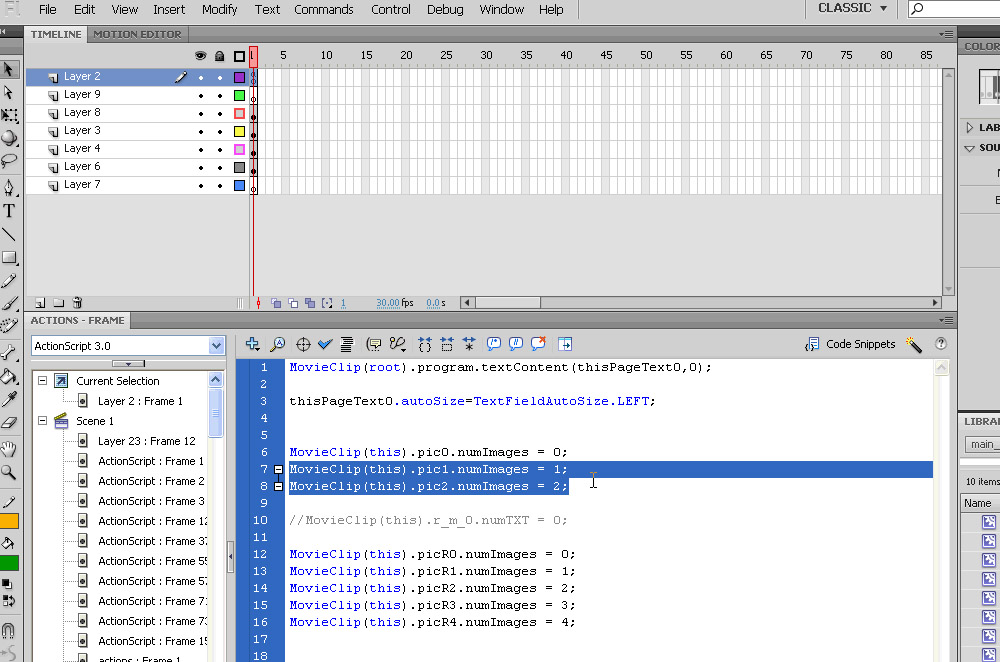
Task: Click the orange stroke color swatch
Action: point(9,521)
